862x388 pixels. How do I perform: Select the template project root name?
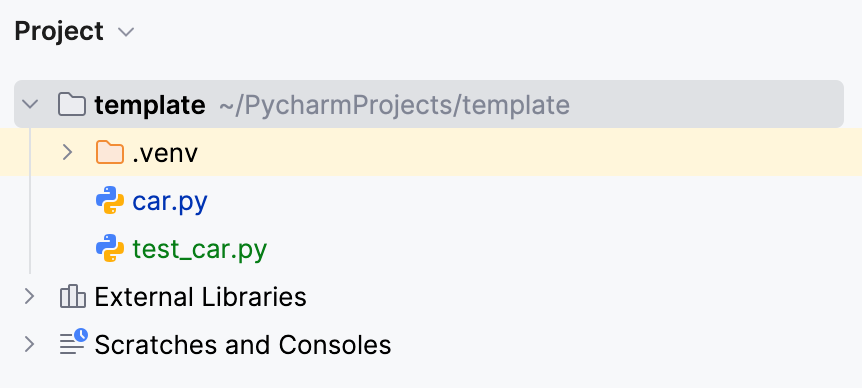point(150,104)
